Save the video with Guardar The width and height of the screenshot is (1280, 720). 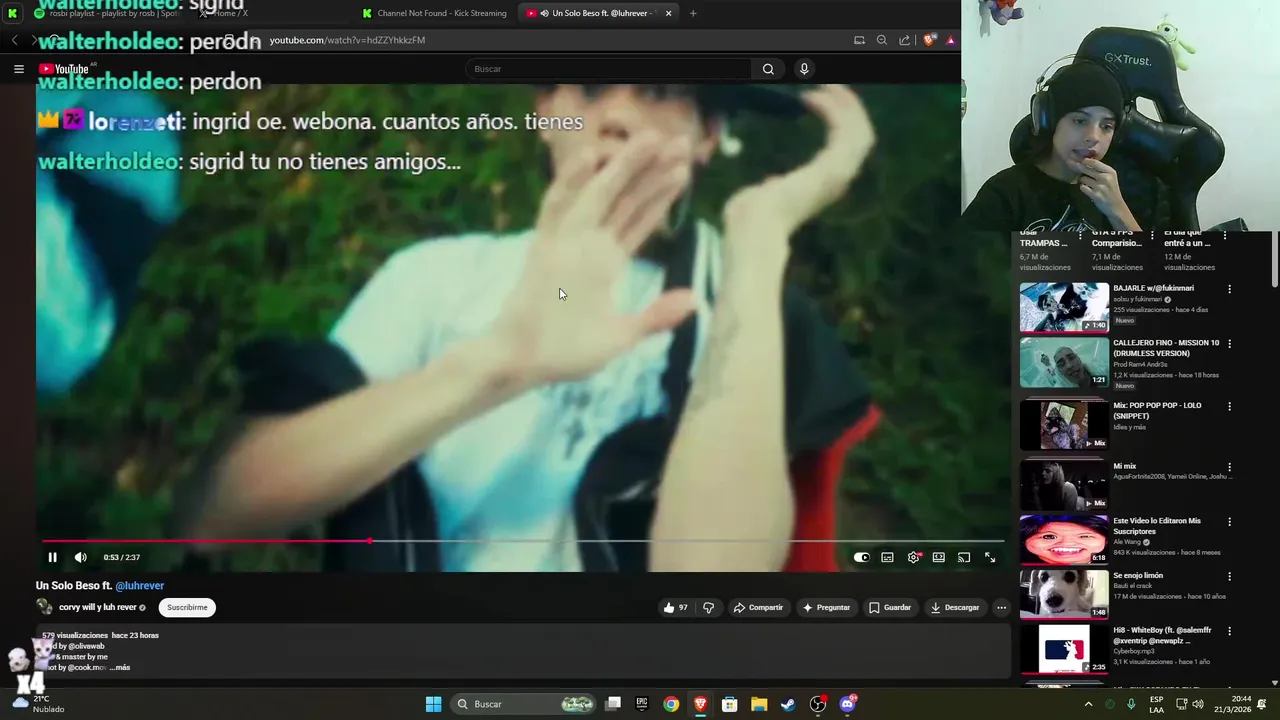(890, 607)
